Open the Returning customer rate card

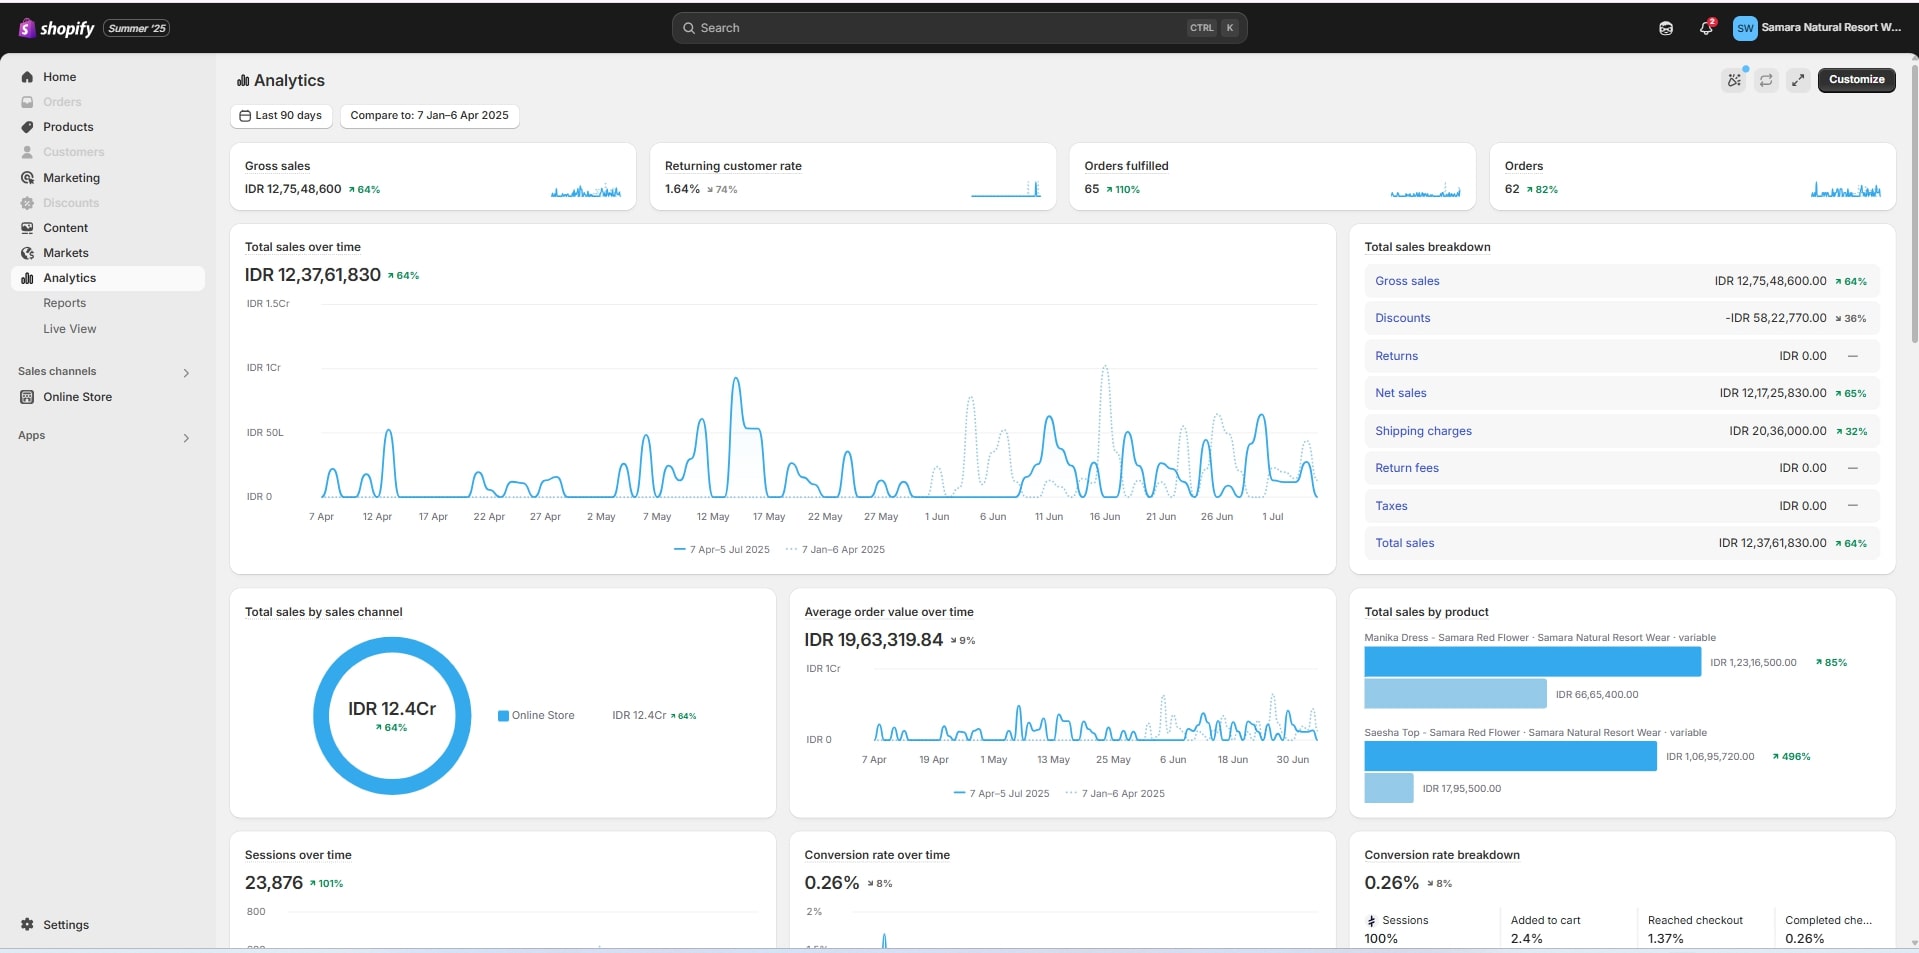point(853,177)
